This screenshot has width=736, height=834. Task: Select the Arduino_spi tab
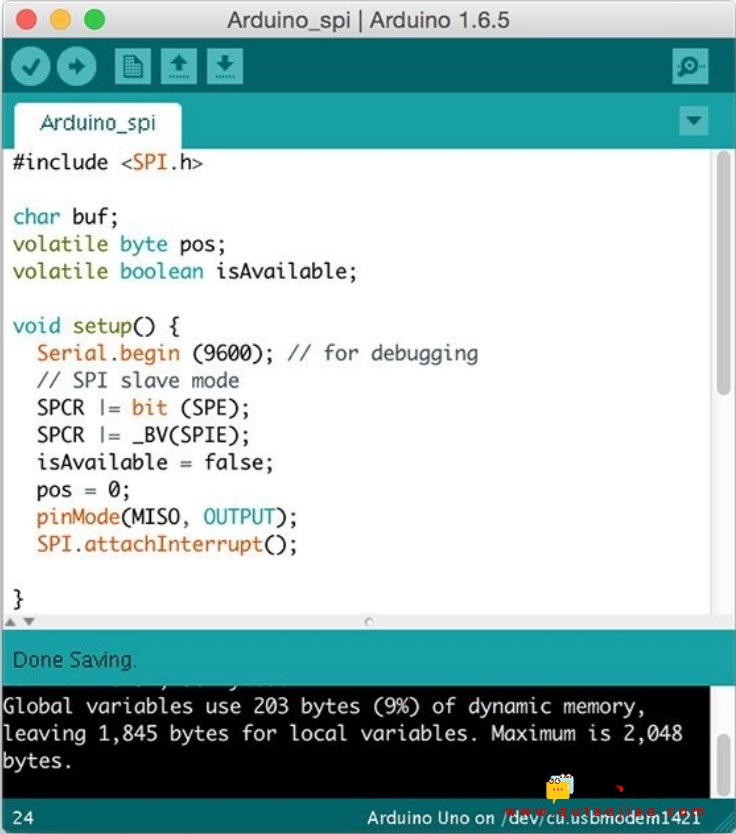coord(97,124)
